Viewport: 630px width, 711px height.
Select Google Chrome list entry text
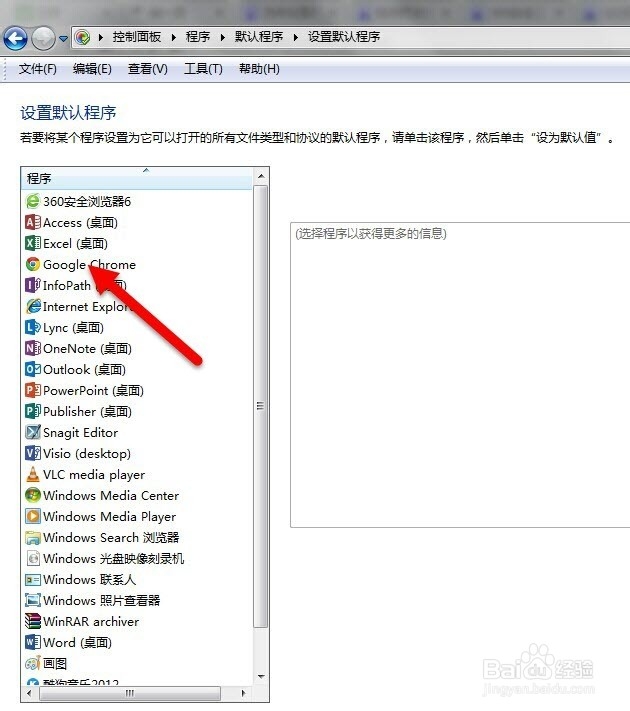click(89, 265)
